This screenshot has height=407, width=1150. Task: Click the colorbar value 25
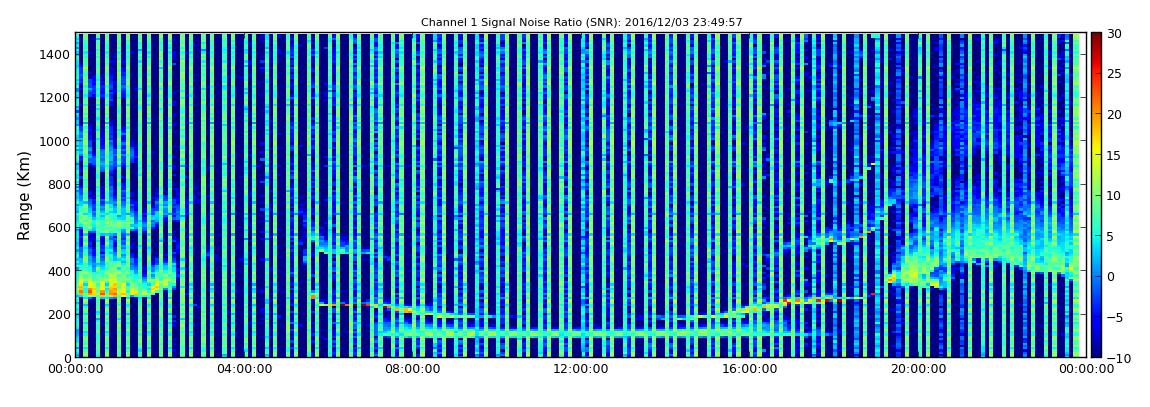1115,74
